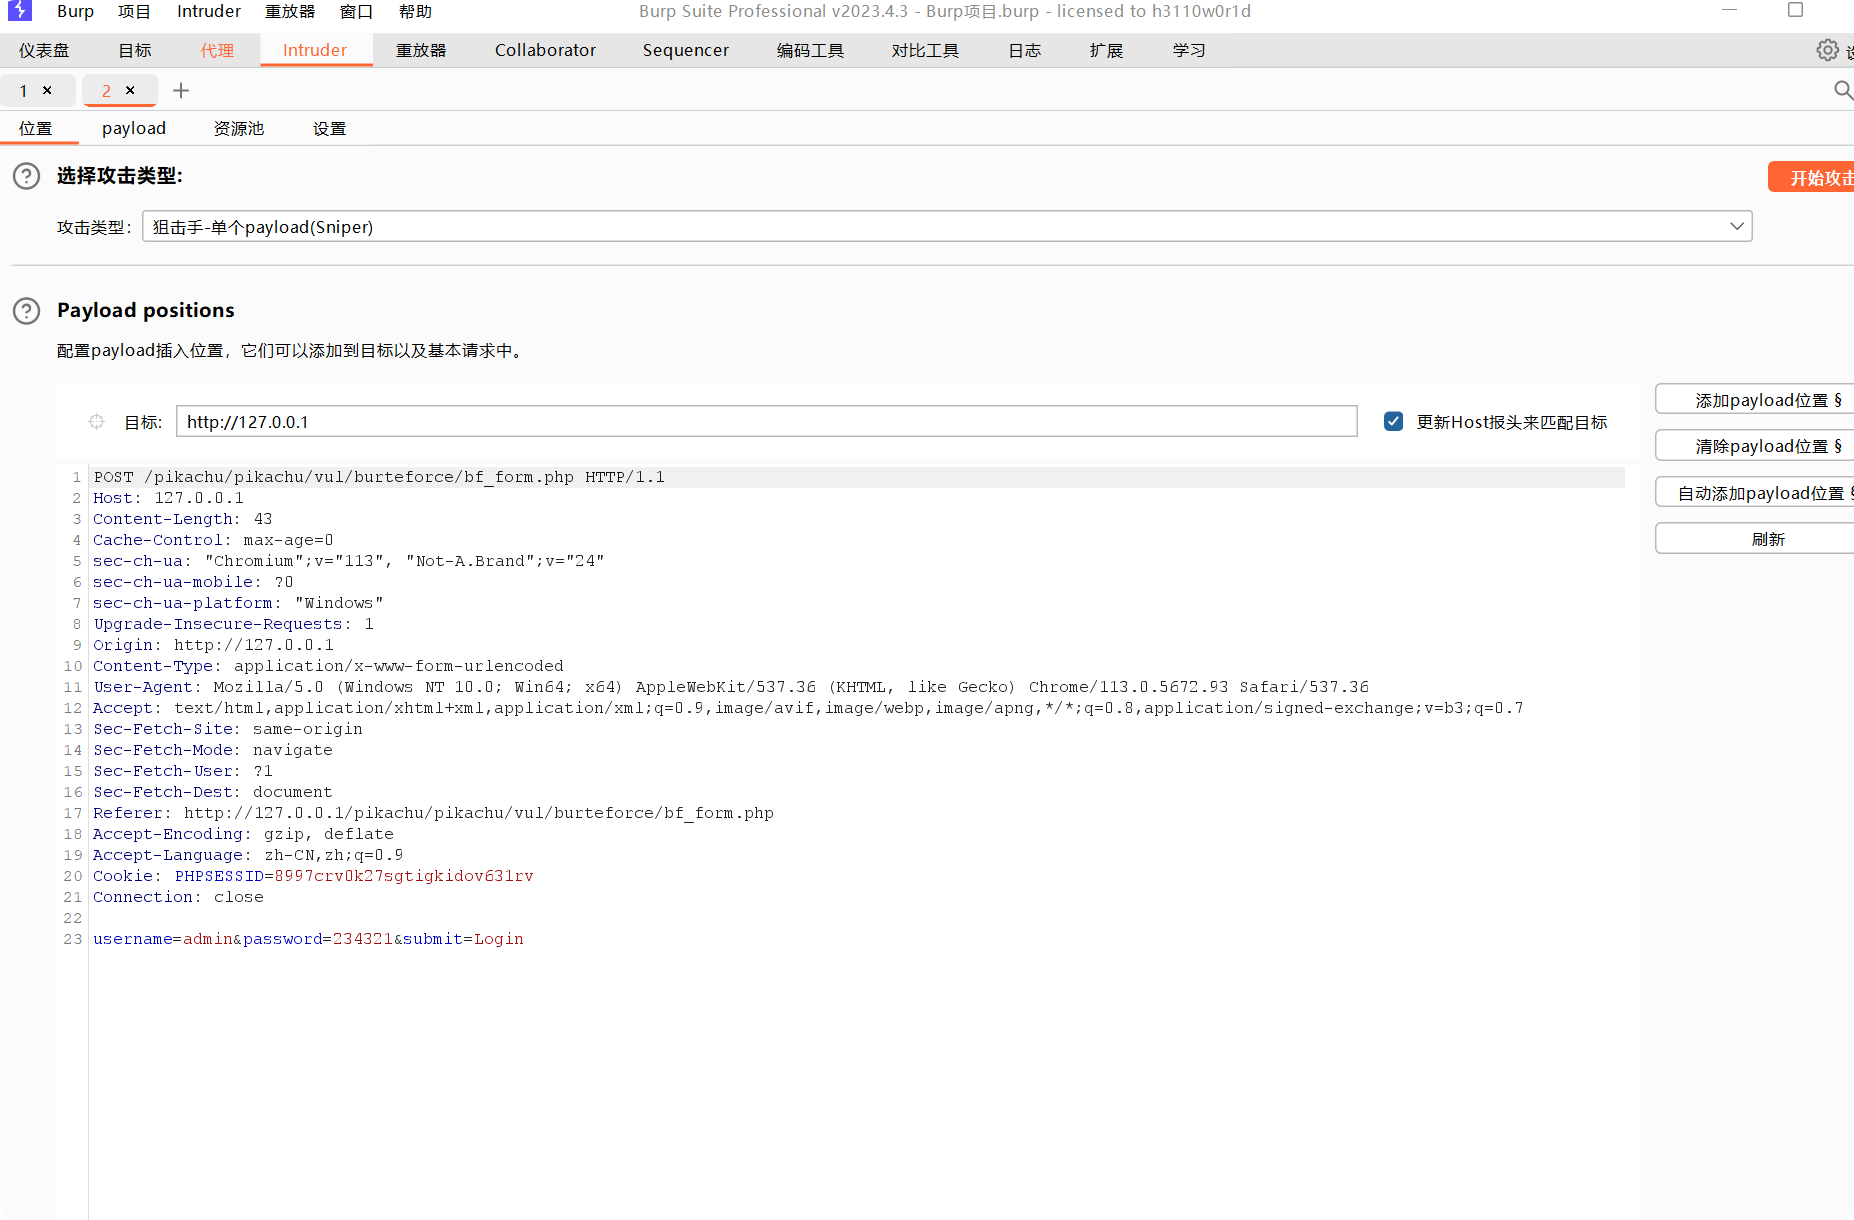The height and width of the screenshot is (1220, 1854).
Task: Click the Sec-Fetch-Dest: document line
Action: (x=212, y=792)
